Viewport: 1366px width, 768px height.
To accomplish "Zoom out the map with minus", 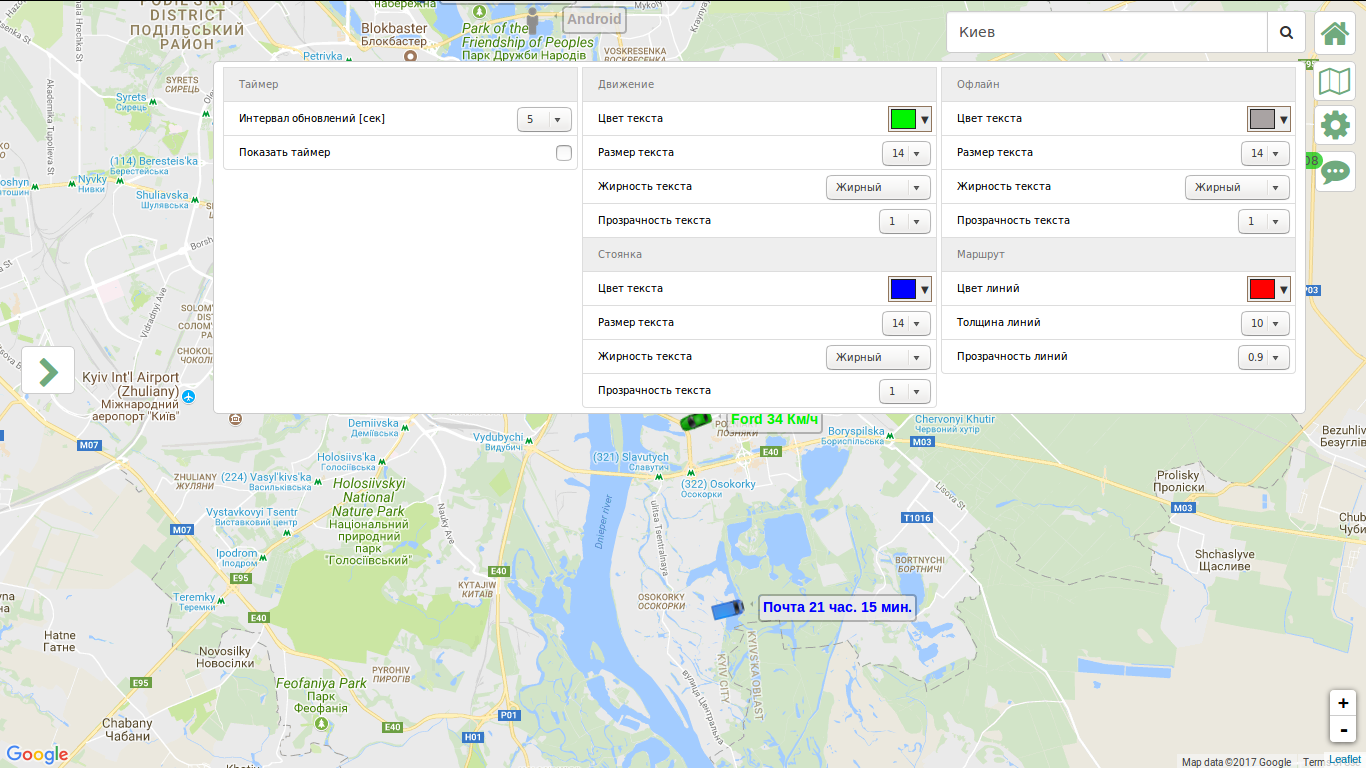I will pyautogui.click(x=1343, y=730).
